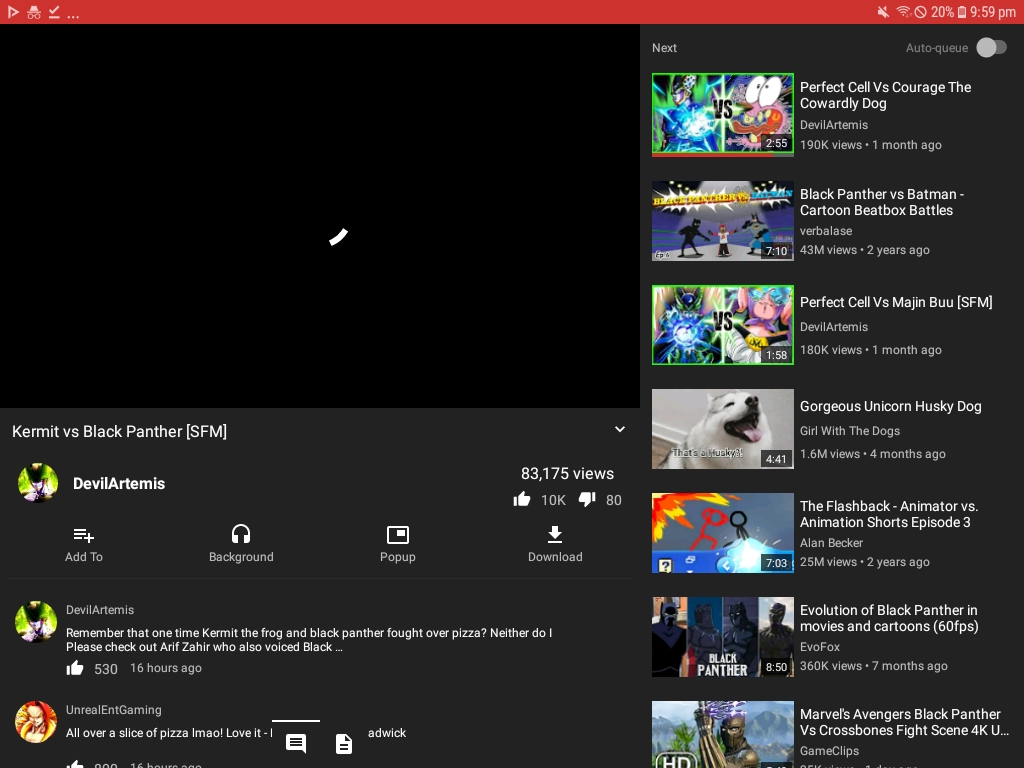Open the incognito icon in the status bar
This screenshot has width=1024, height=768.
click(x=34, y=13)
